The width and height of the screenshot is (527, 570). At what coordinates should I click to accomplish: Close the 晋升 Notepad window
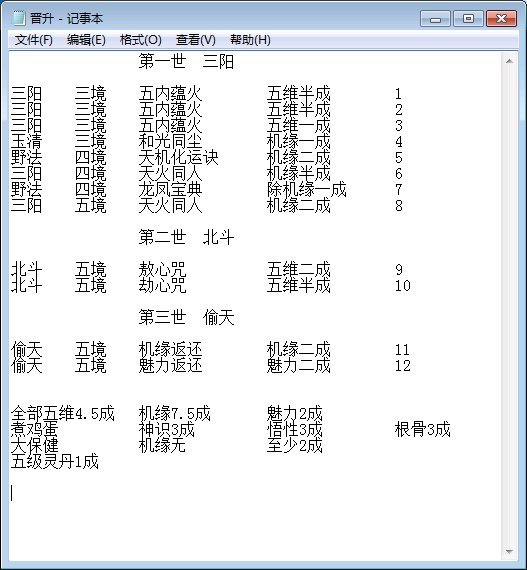click(501, 18)
